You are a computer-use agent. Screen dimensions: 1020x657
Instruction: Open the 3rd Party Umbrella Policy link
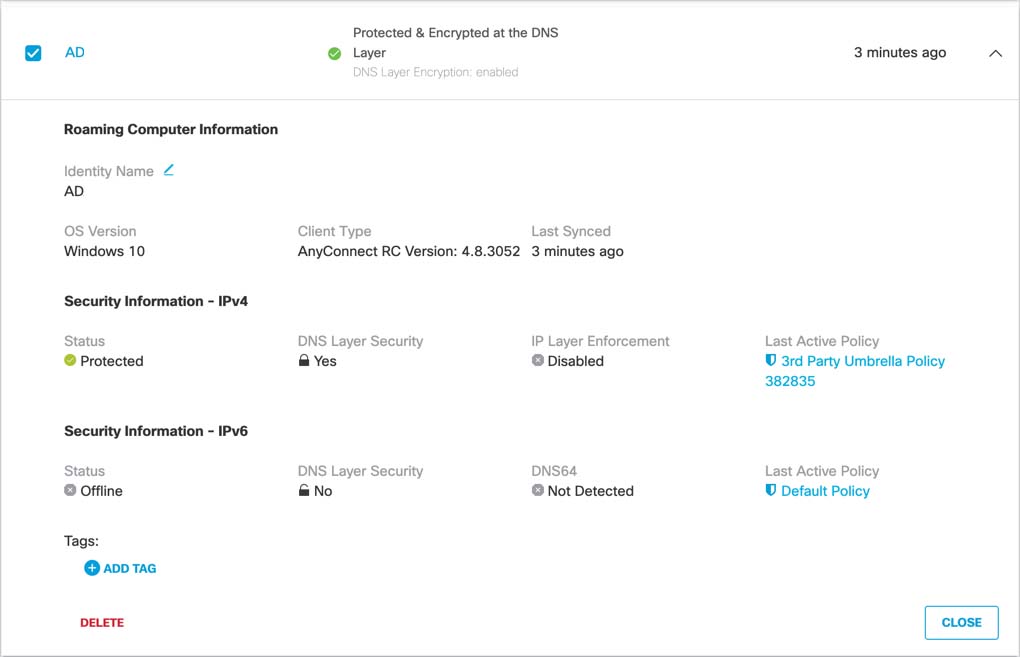point(862,361)
